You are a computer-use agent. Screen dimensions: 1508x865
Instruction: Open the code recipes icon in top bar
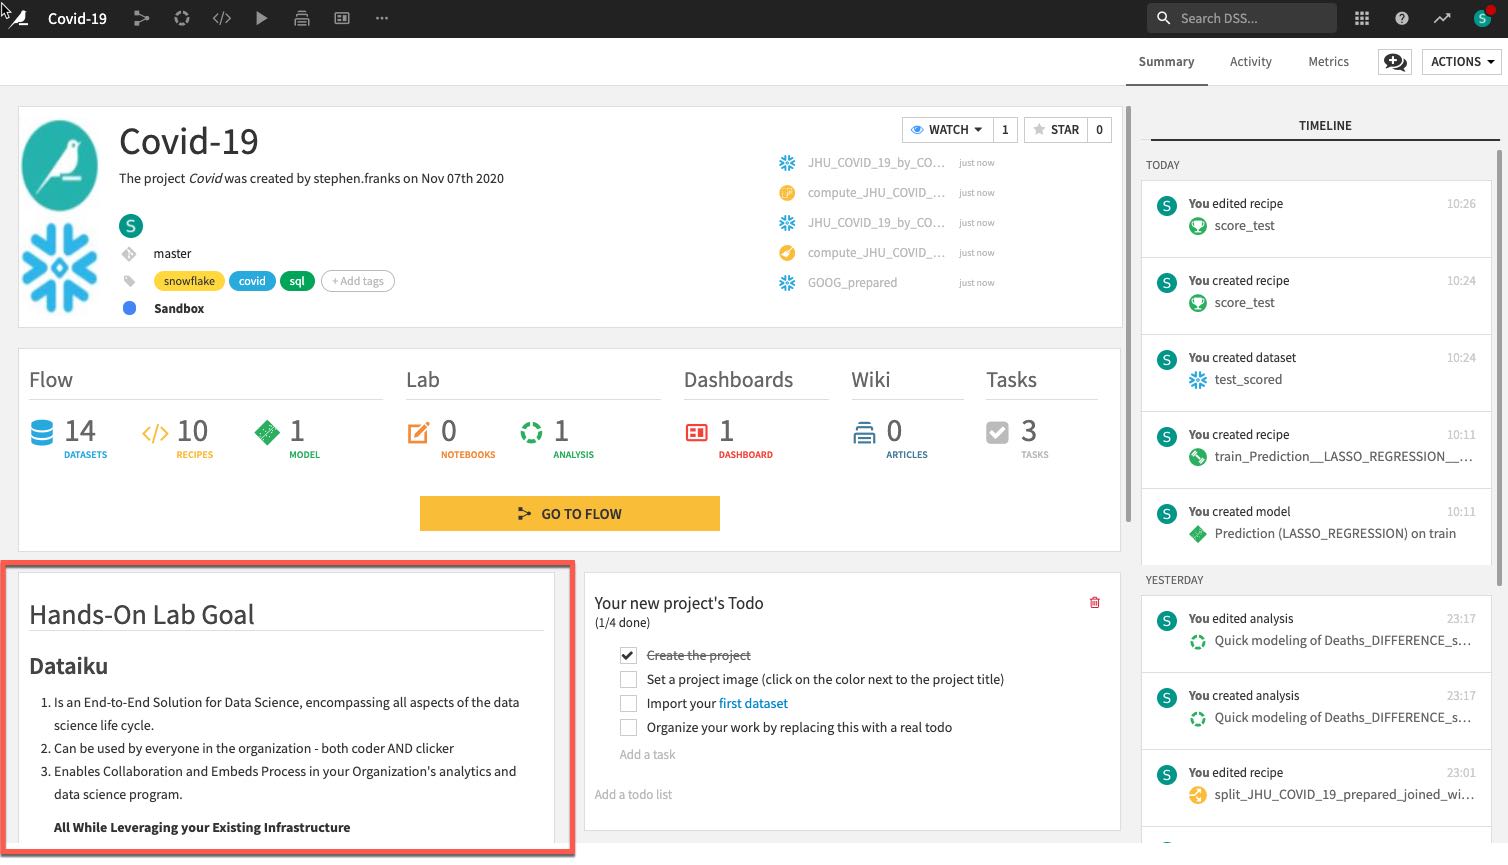pyautogui.click(x=221, y=18)
